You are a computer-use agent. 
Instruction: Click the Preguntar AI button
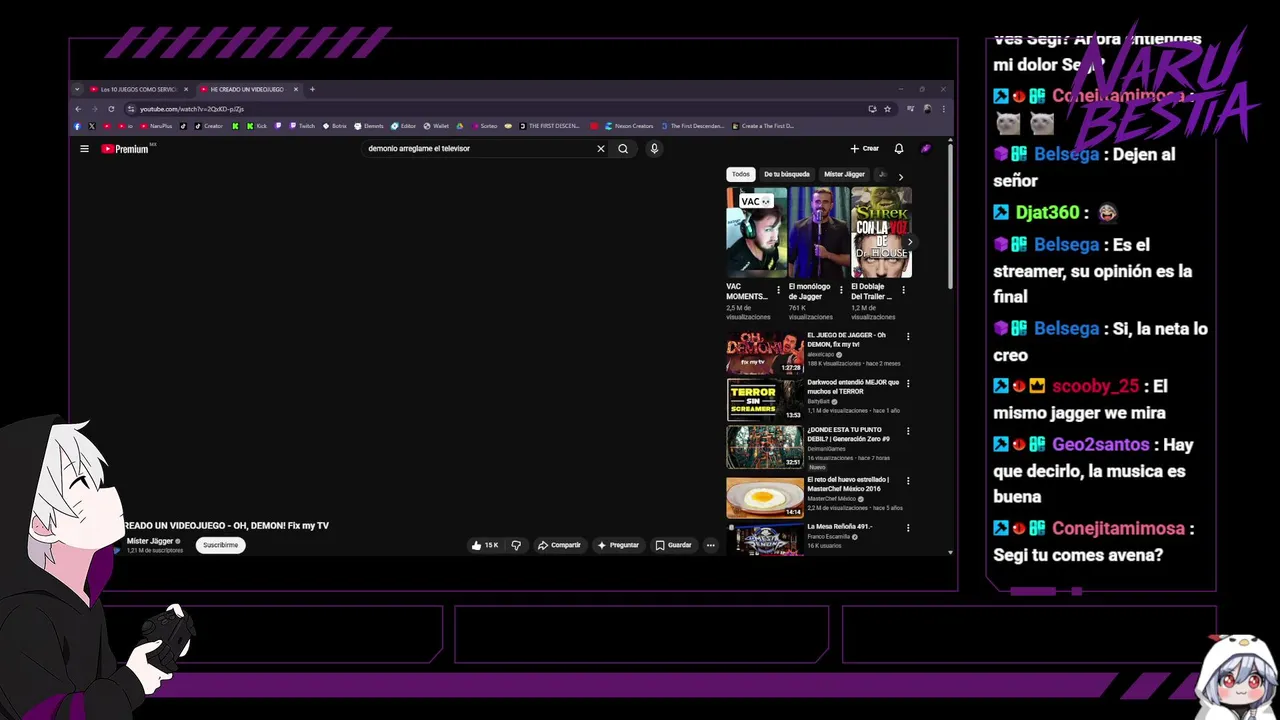618,545
